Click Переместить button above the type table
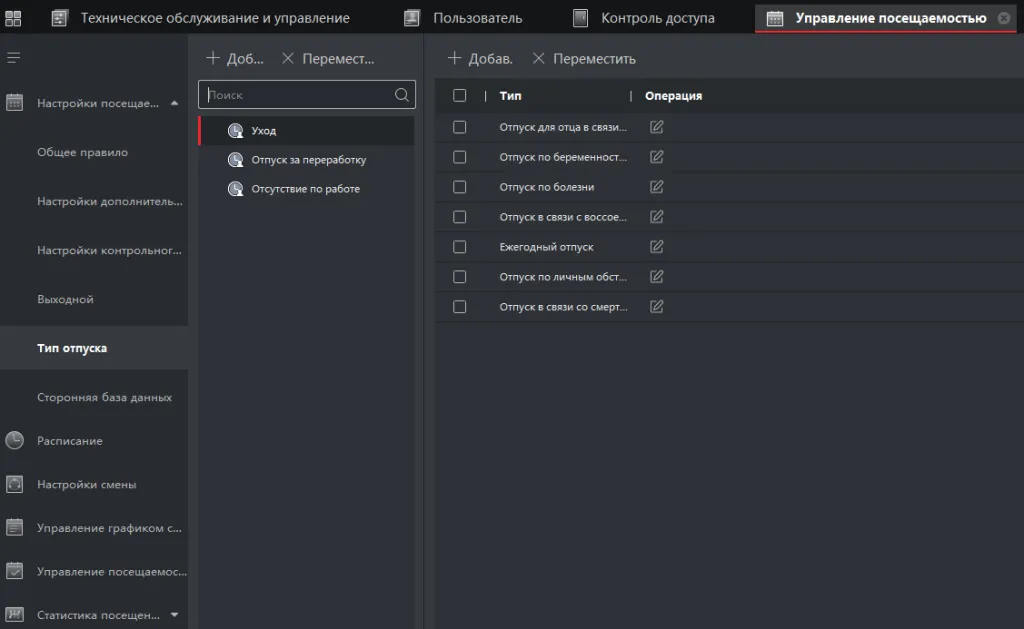The width and height of the screenshot is (1024, 629). [x=584, y=59]
